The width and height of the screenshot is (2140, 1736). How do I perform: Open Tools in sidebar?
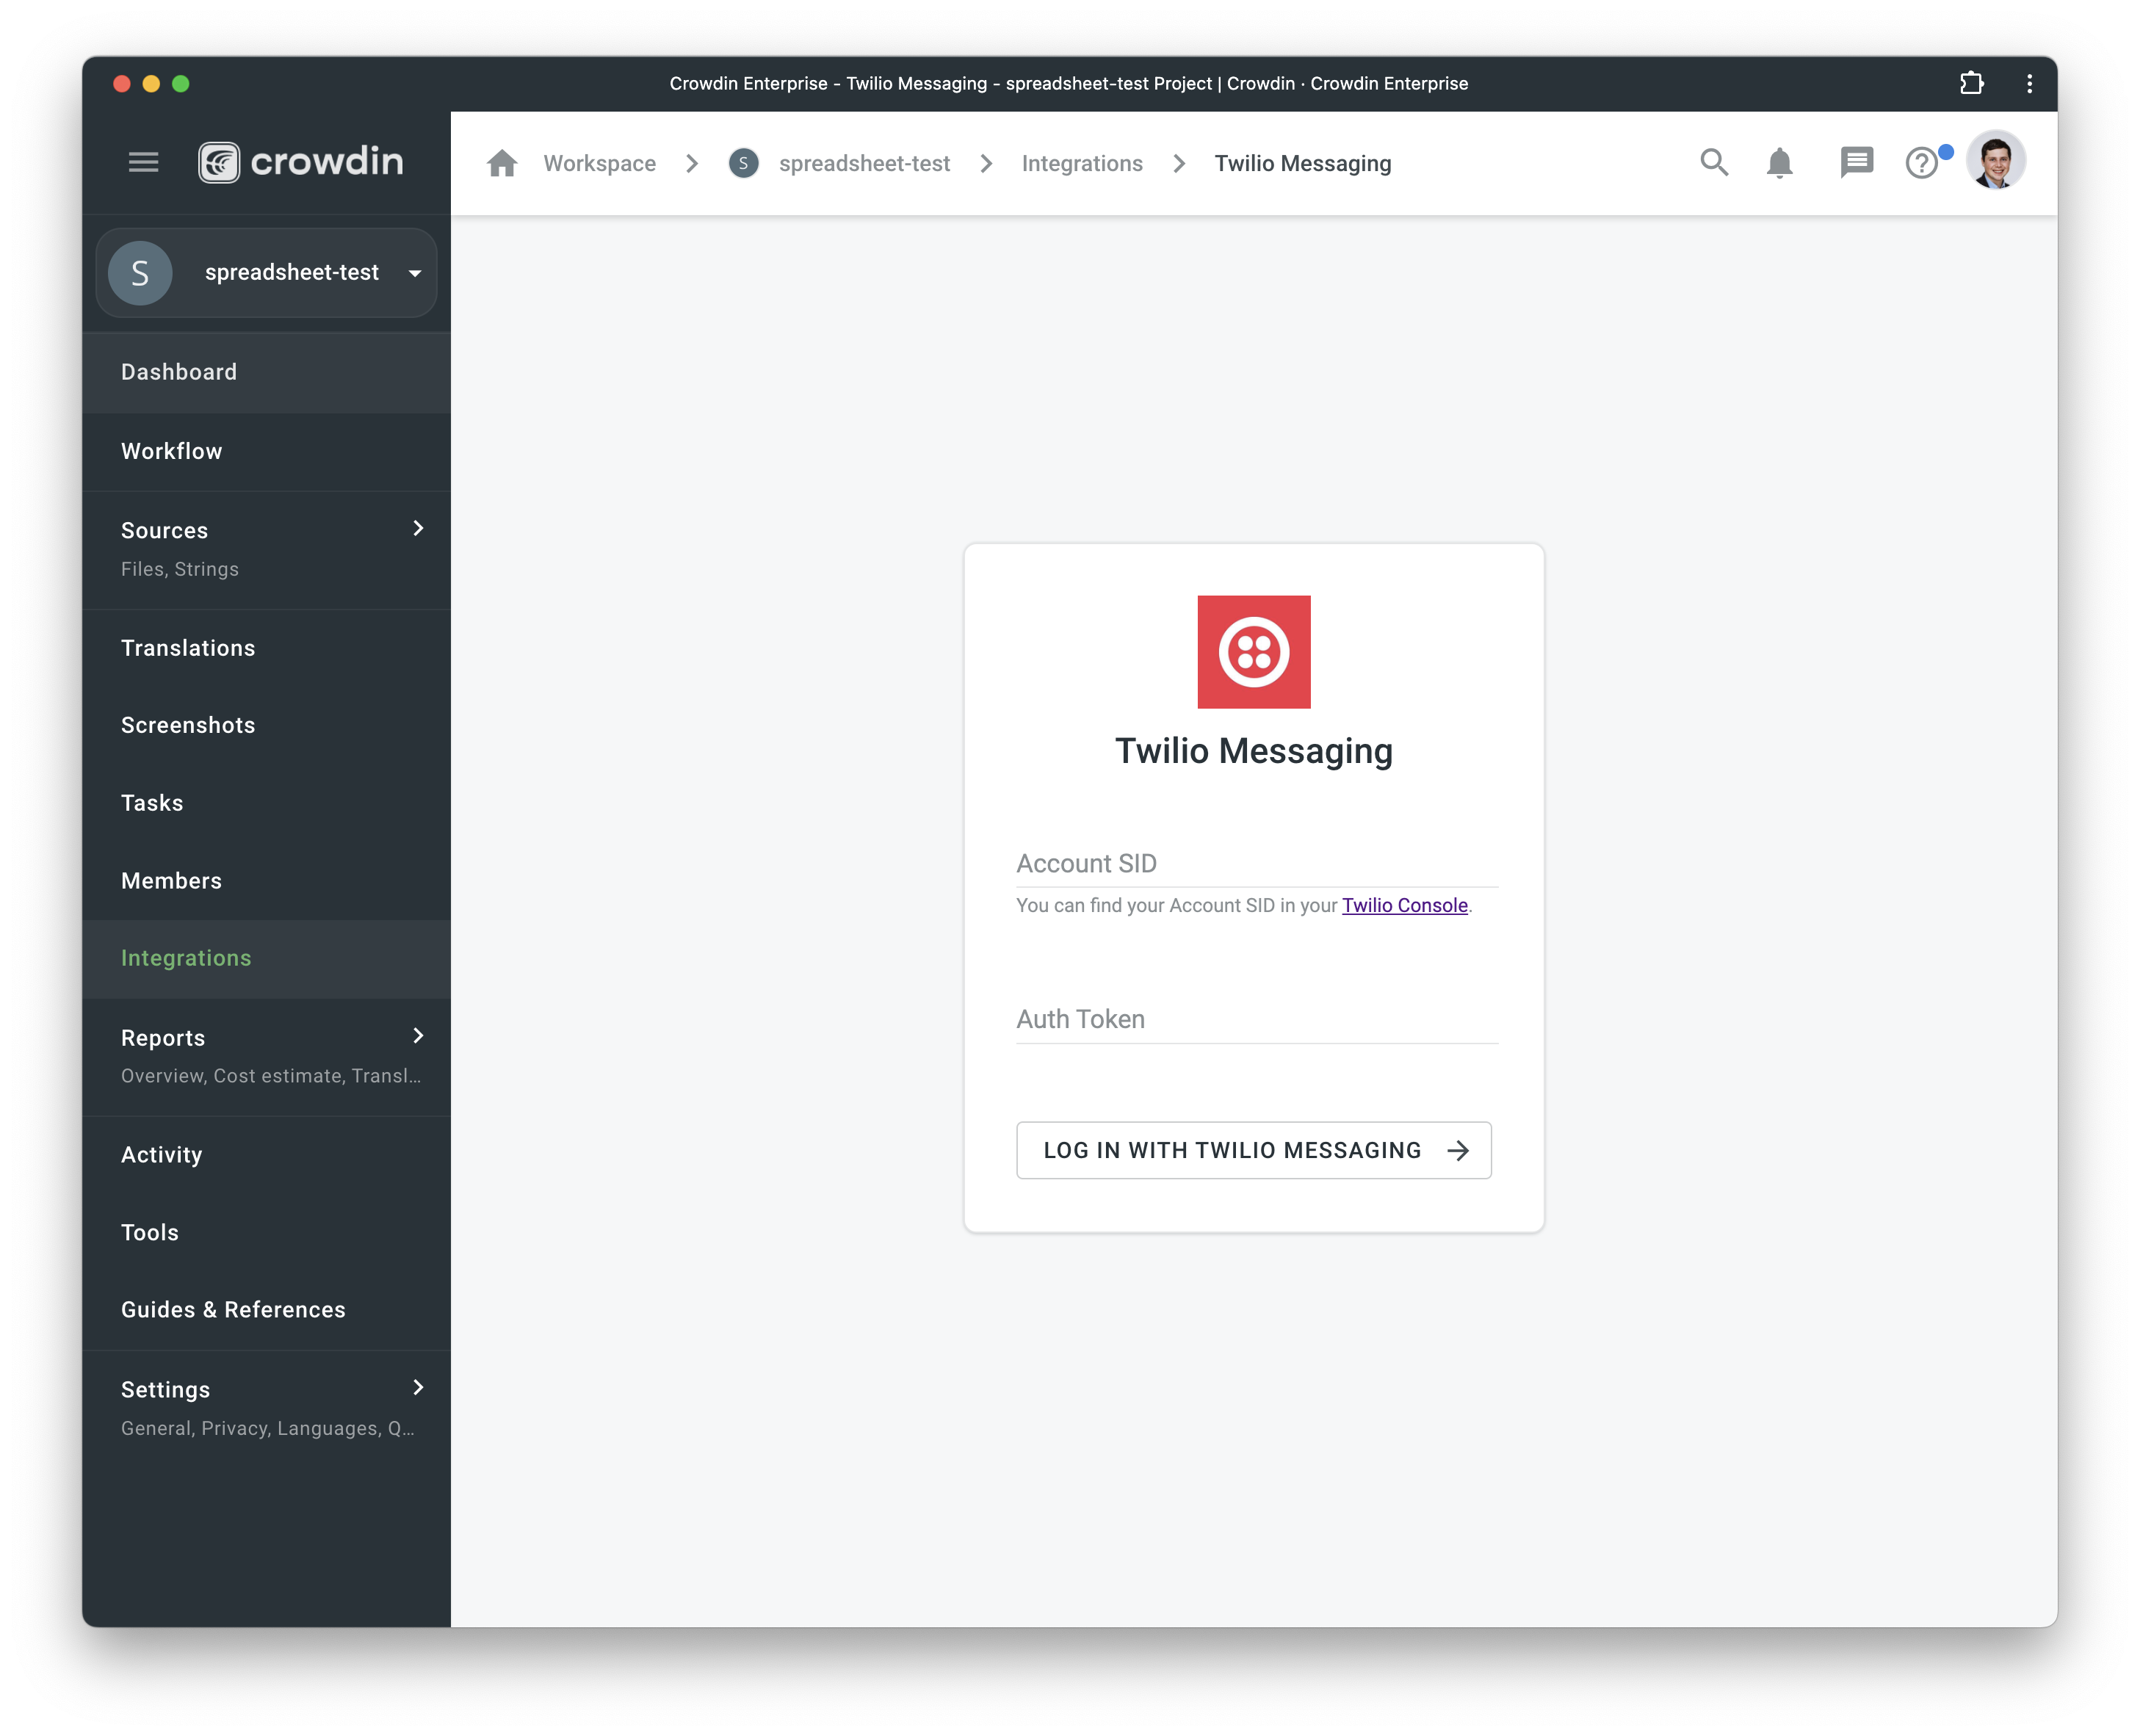(266, 1232)
